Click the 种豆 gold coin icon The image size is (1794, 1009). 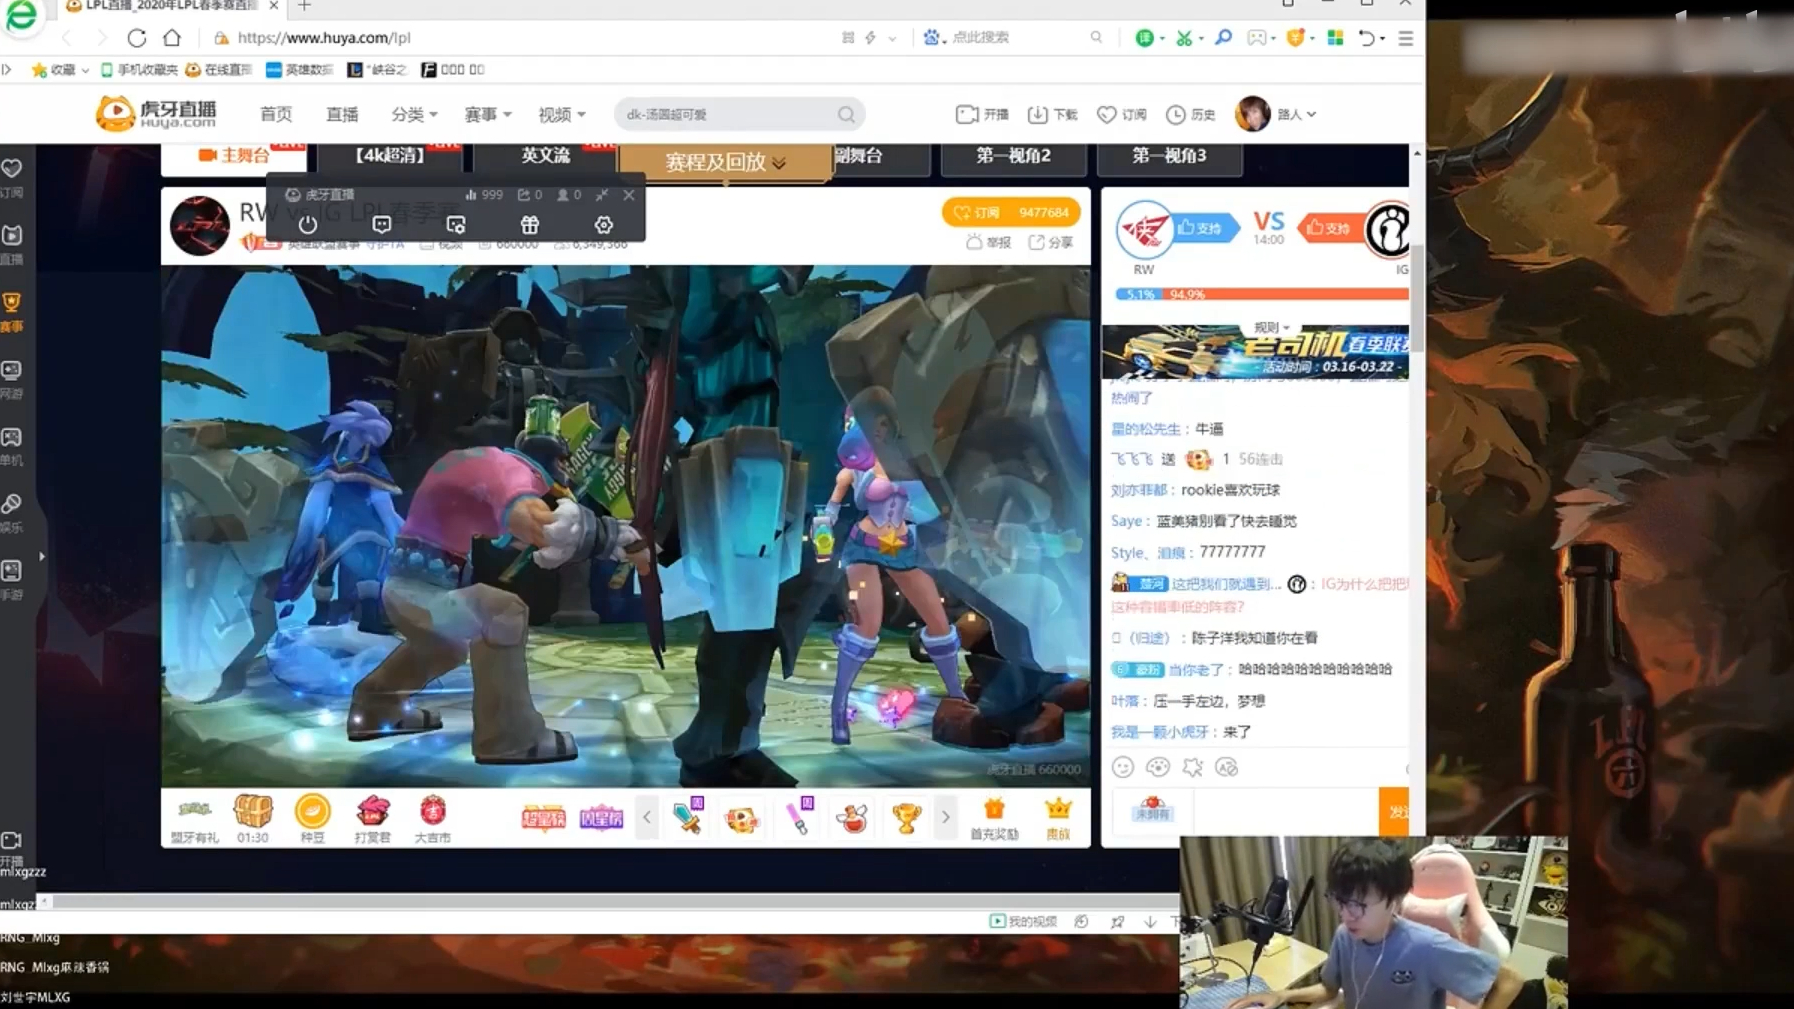click(313, 812)
